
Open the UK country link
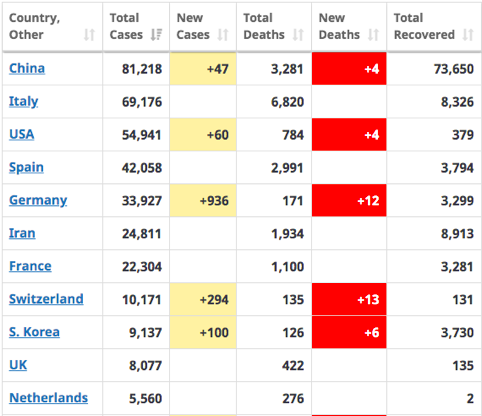click(18, 365)
